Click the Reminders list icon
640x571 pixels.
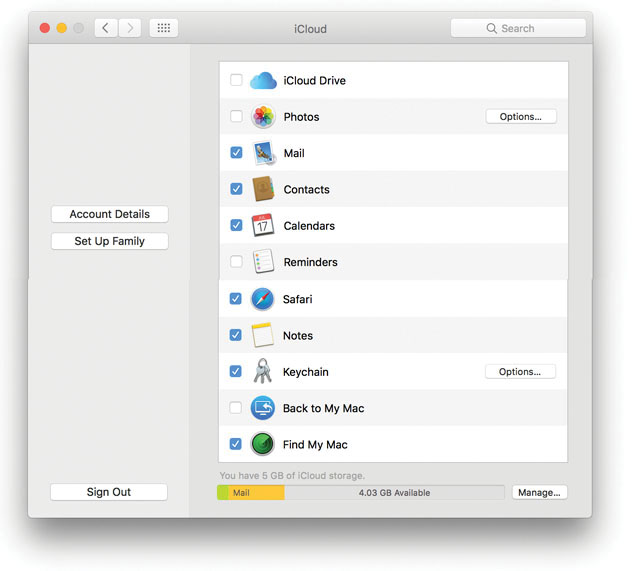tap(263, 261)
